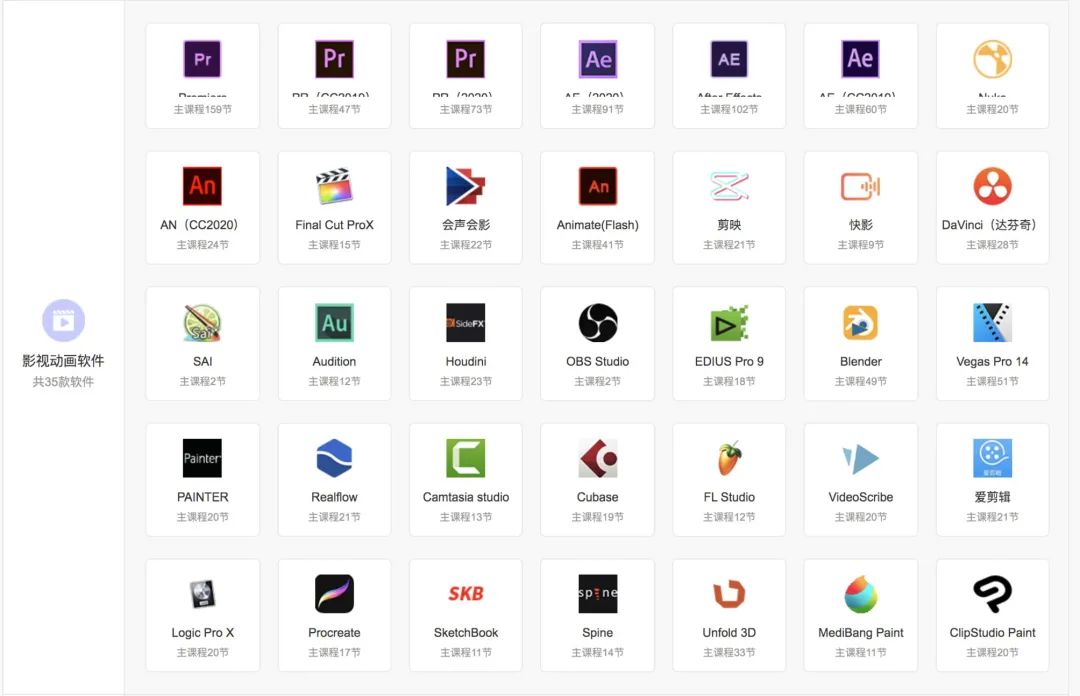Select the VideoScribe icon
Viewport: 1080px width, 696px height.
coord(861,458)
